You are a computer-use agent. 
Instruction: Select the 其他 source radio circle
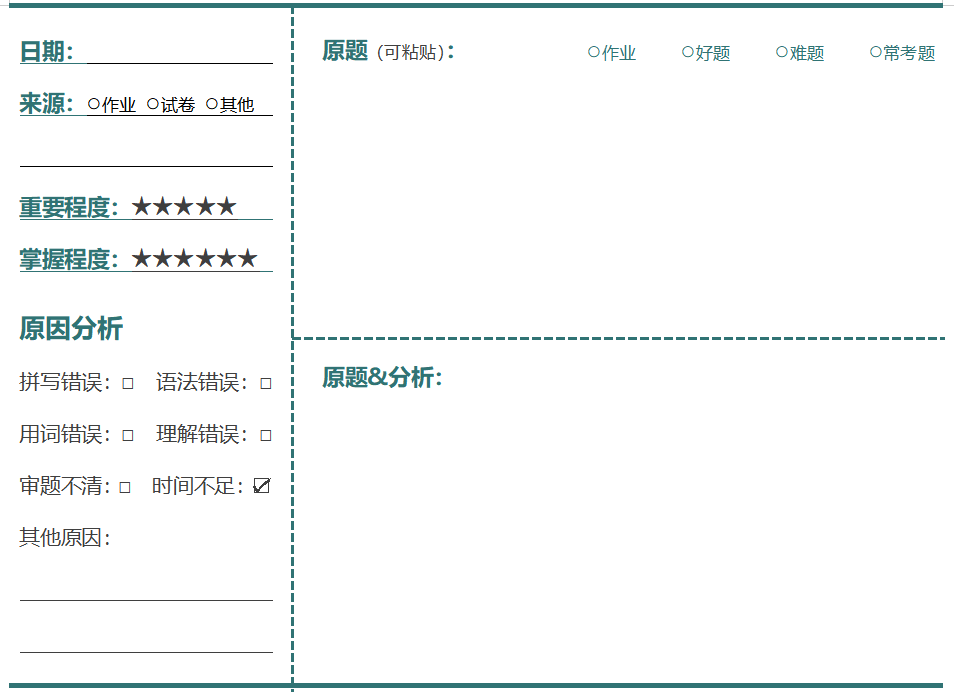(x=212, y=104)
